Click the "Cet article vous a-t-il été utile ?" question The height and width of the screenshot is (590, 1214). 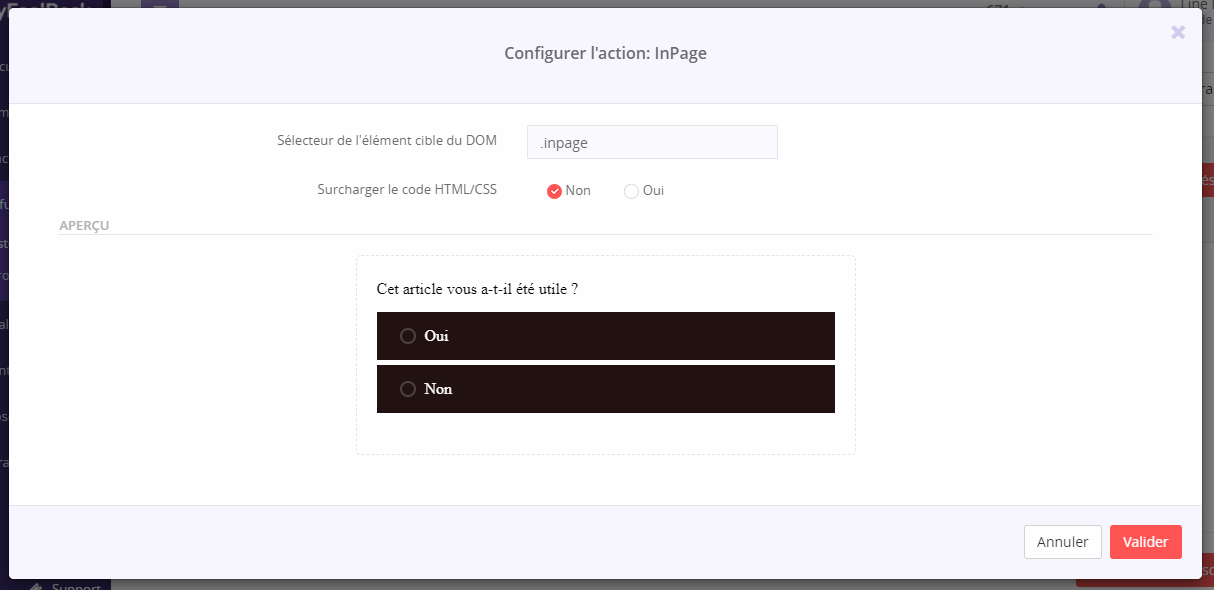477,289
